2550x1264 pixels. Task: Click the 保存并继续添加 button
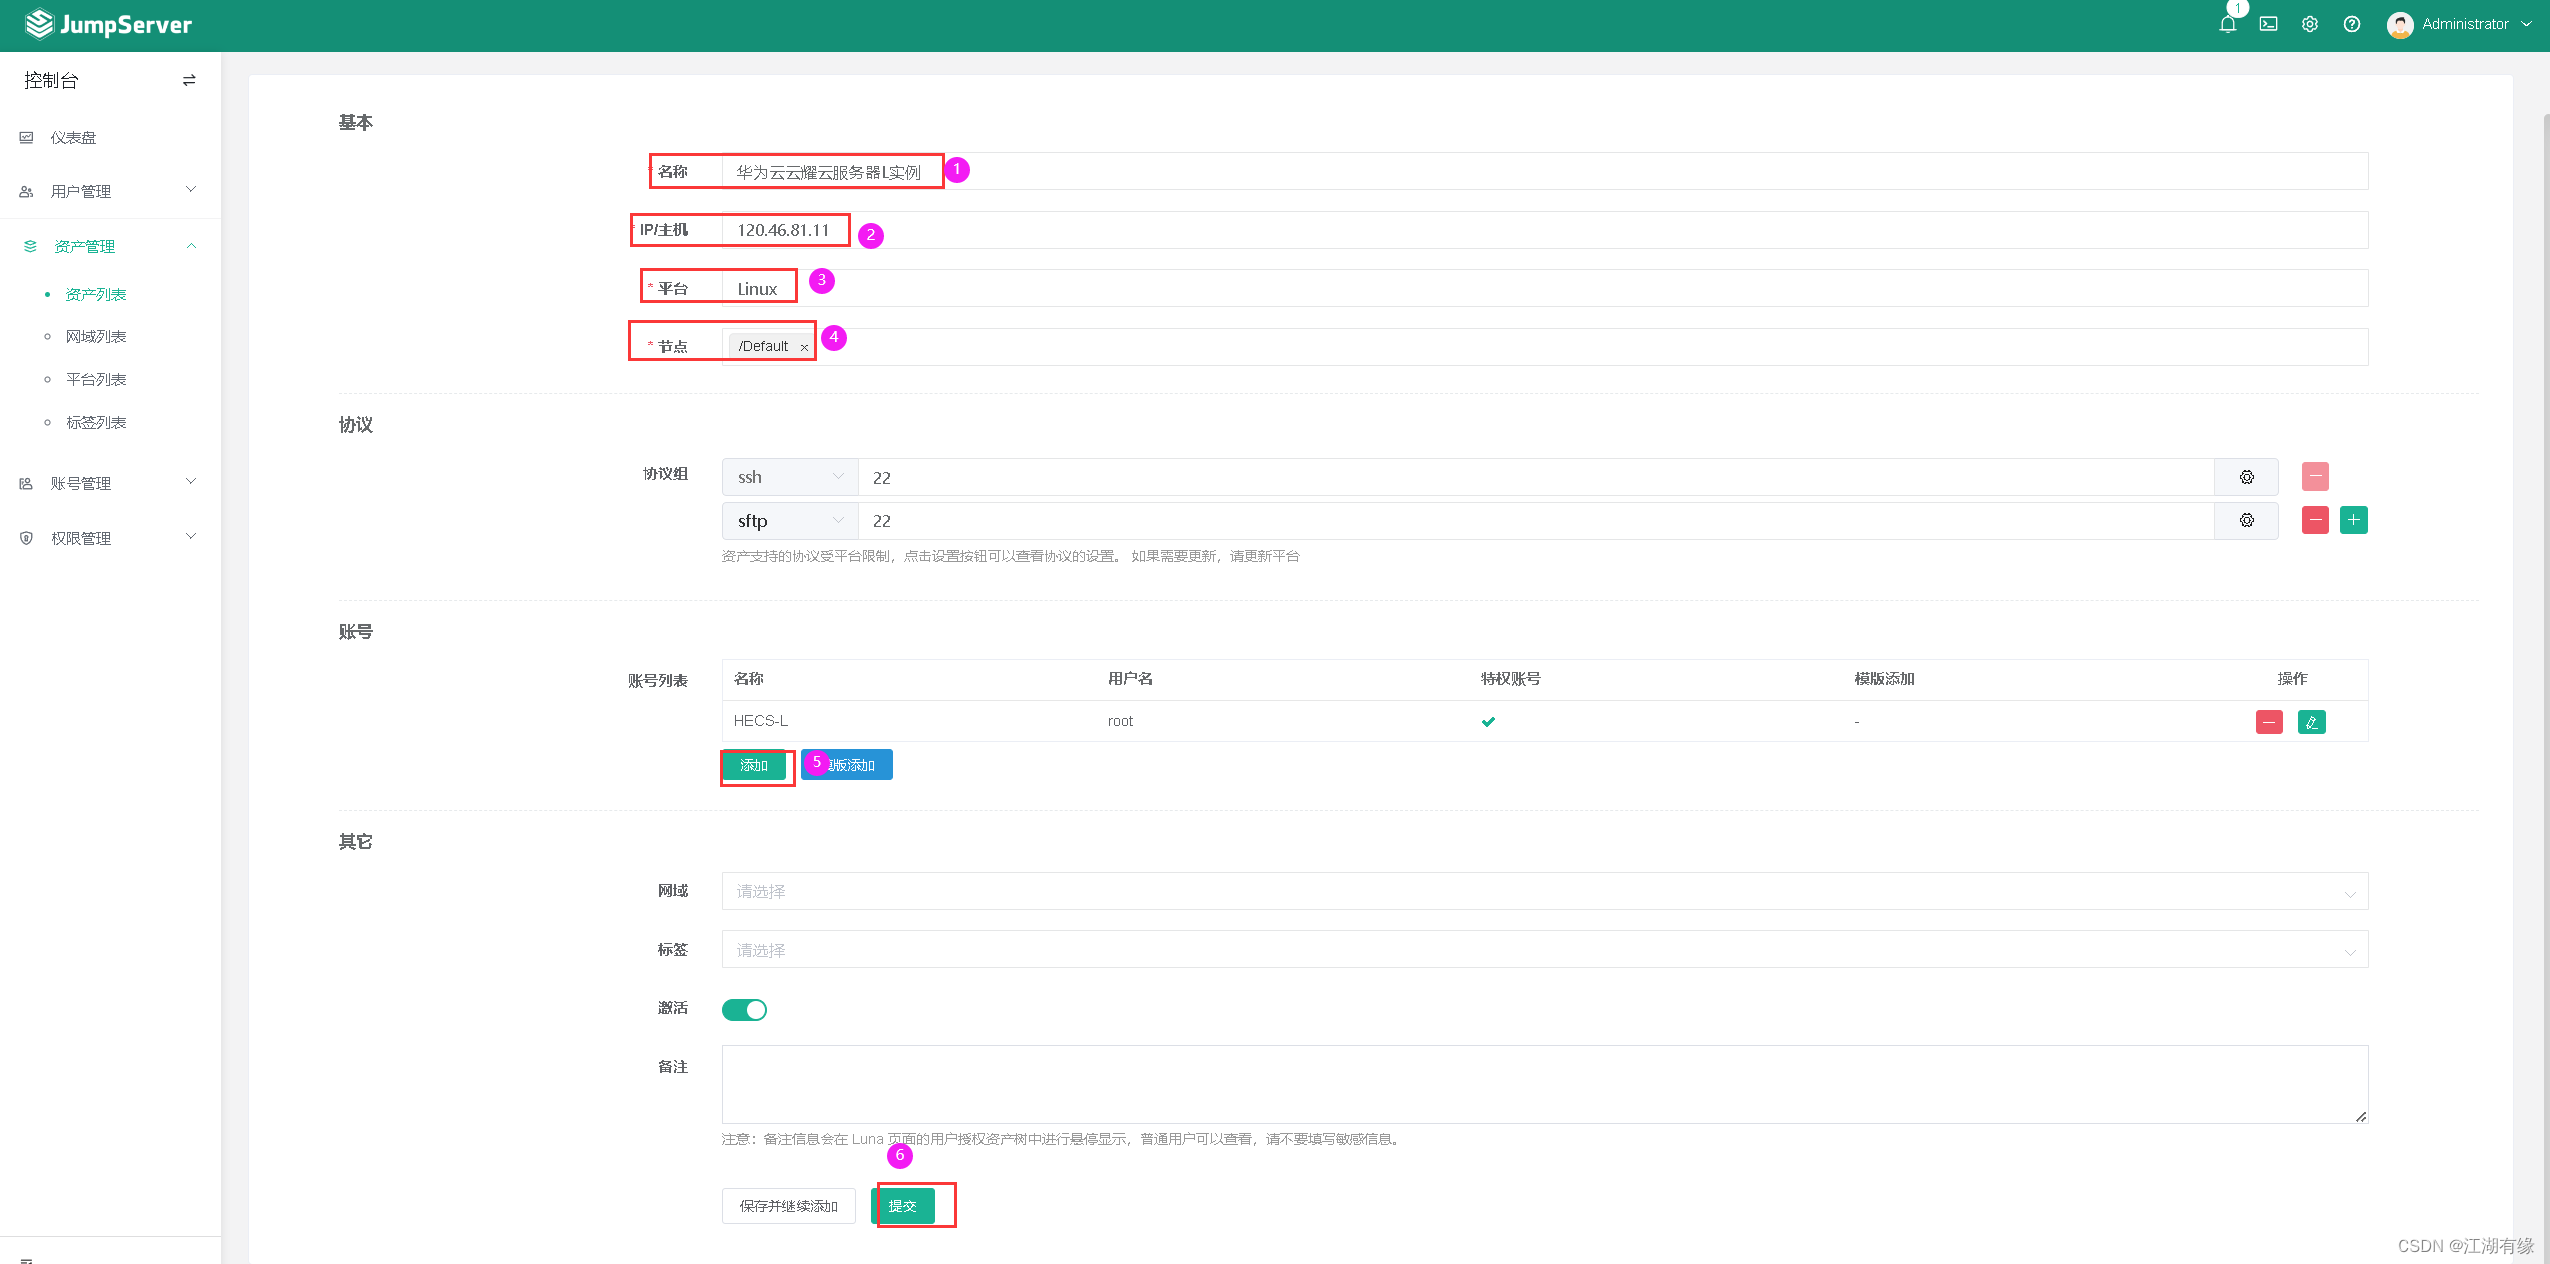(x=788, y=1206)
